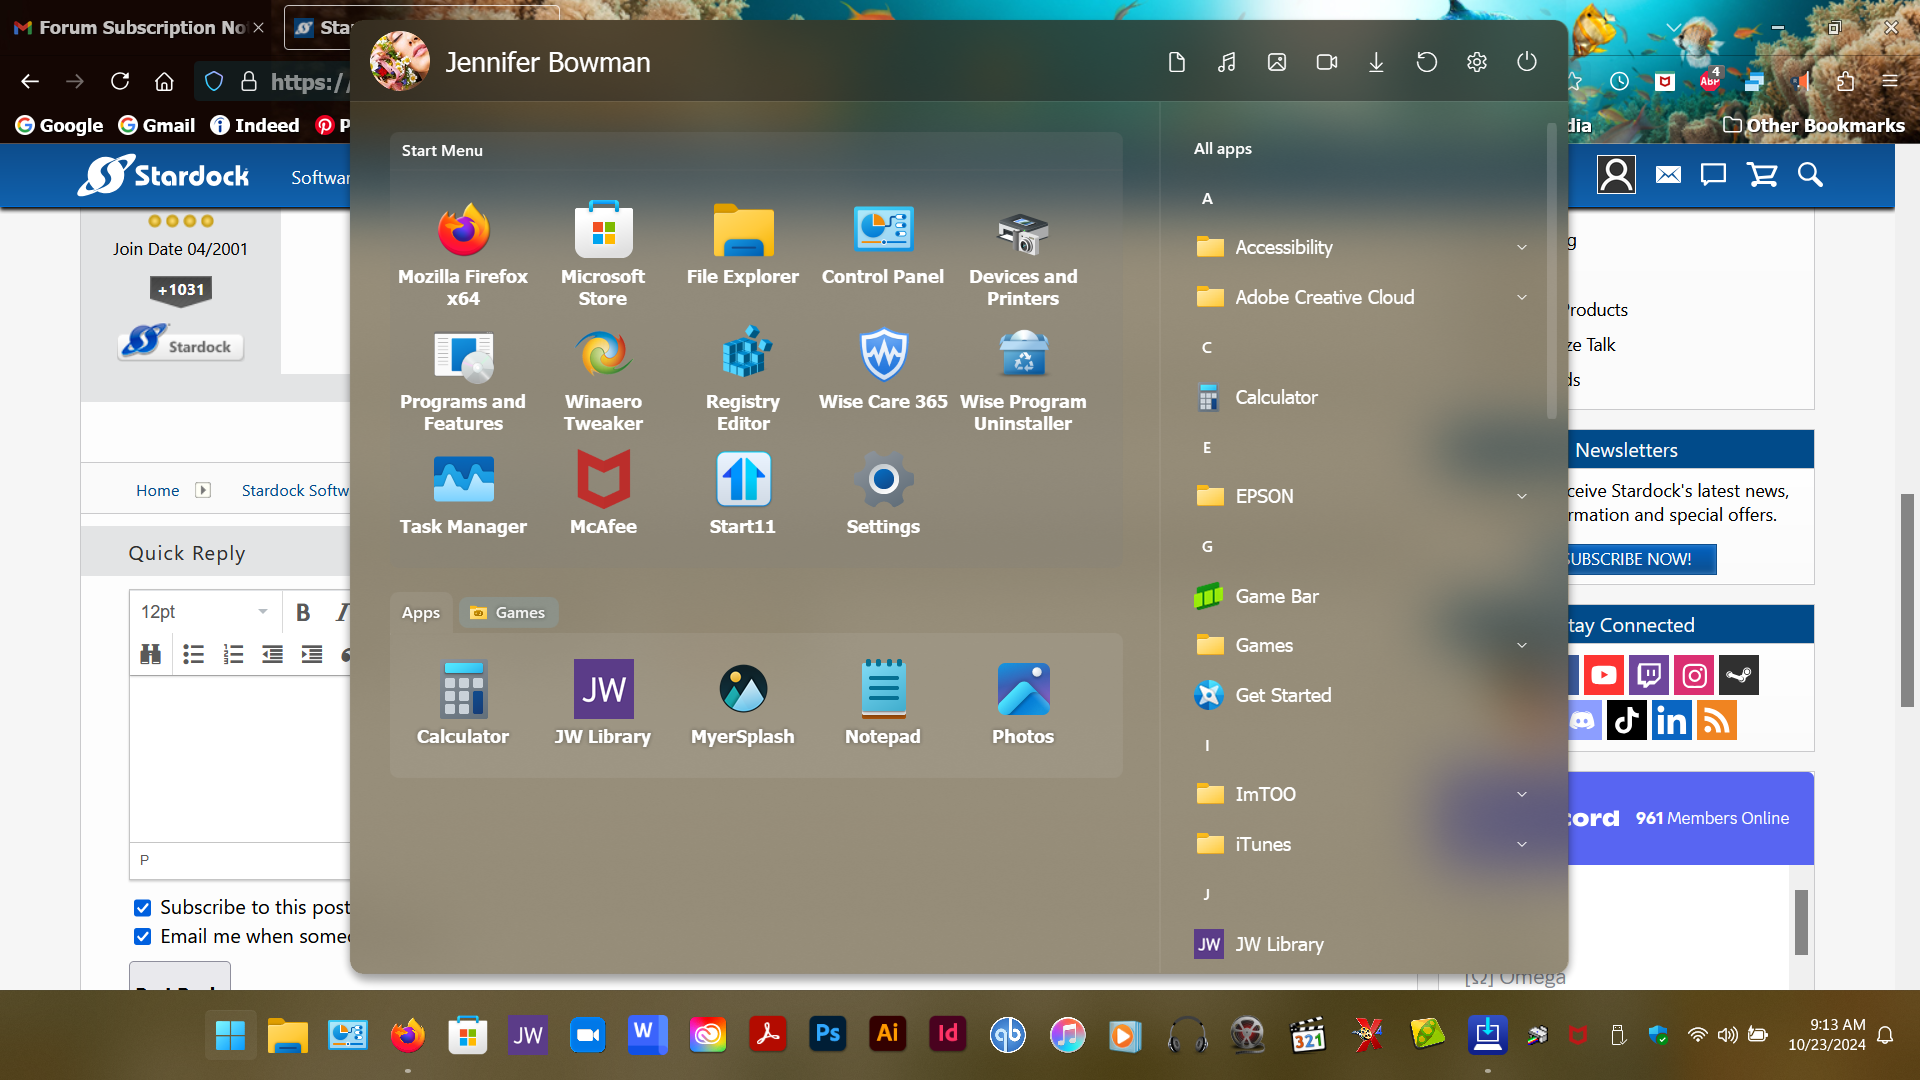Open Mozilla Firefox x64 from Start Menu
This screenshot has height=1080, width=1920.
pos(463,254)
